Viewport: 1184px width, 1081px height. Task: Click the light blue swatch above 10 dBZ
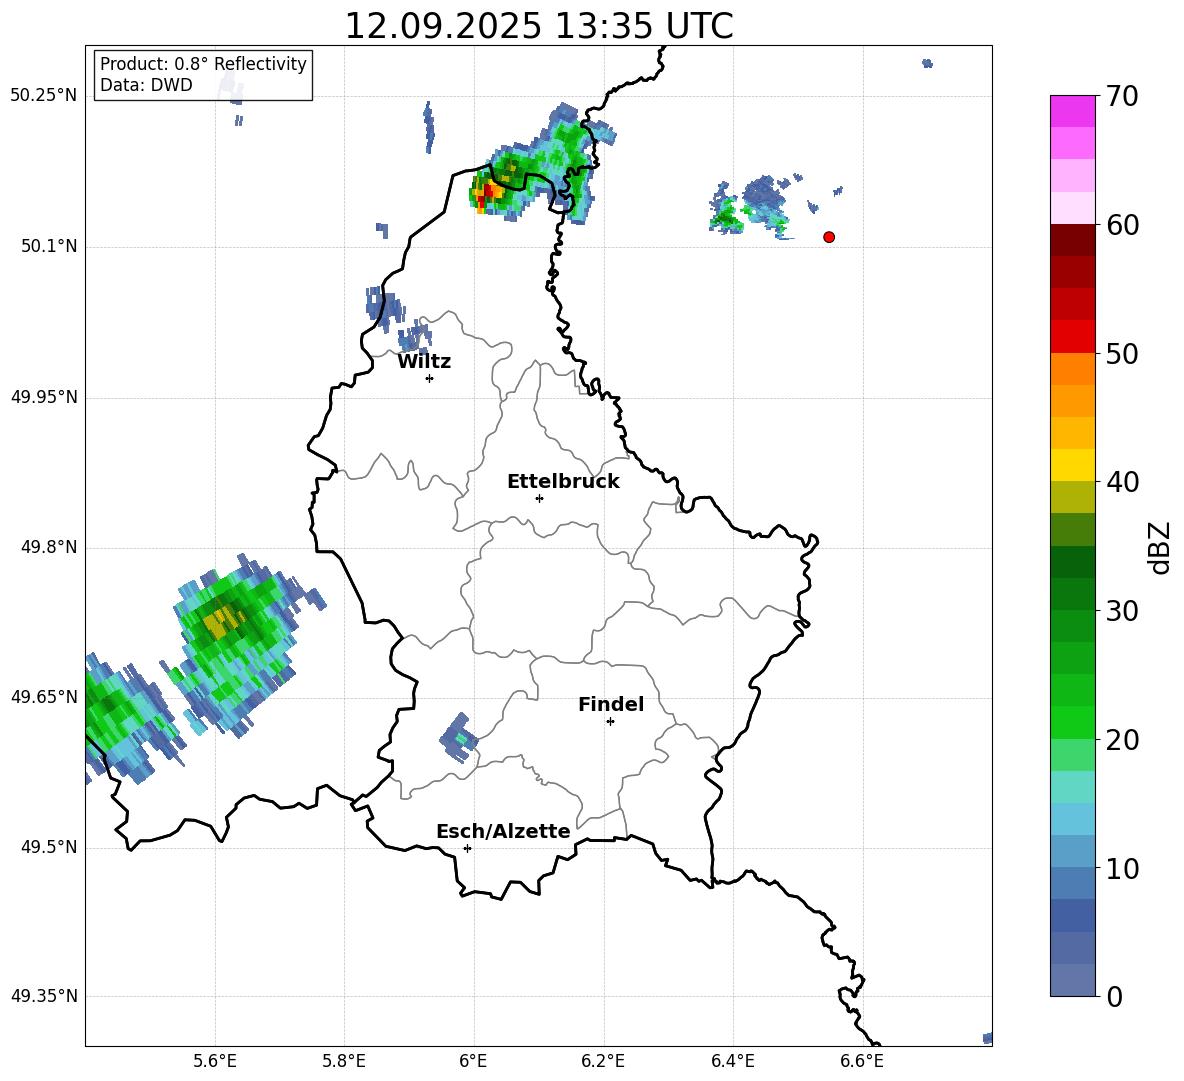pyautogui.click(x=1072, y=852)
